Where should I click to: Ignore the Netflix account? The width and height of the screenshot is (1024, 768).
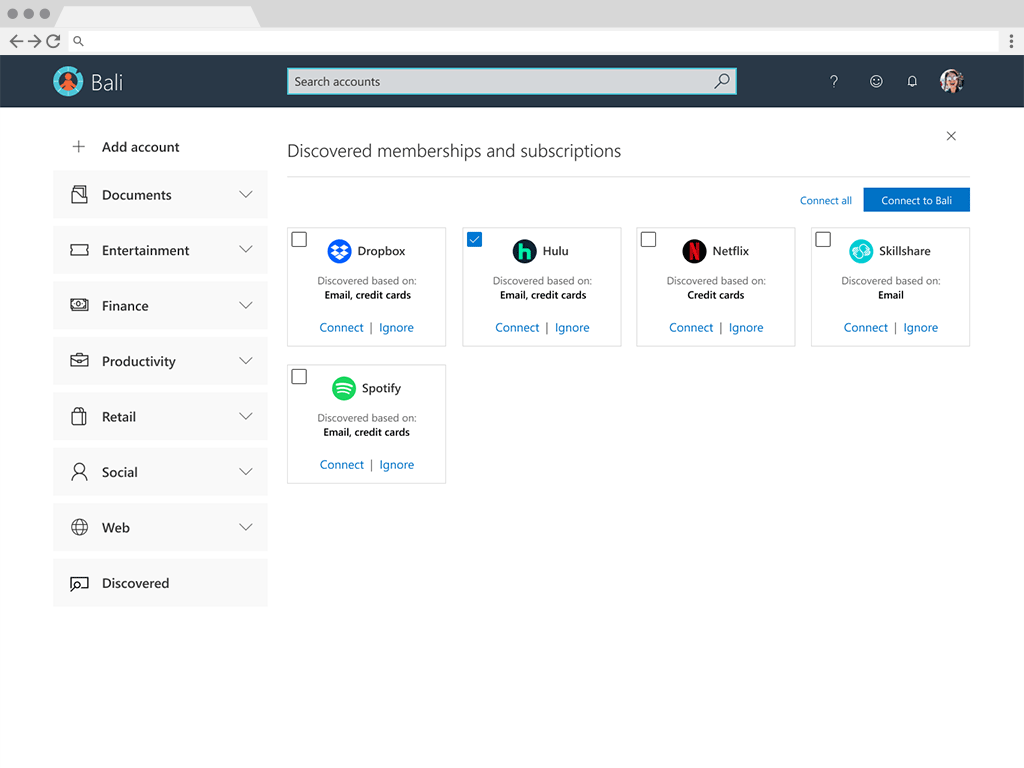click(746, 327)
